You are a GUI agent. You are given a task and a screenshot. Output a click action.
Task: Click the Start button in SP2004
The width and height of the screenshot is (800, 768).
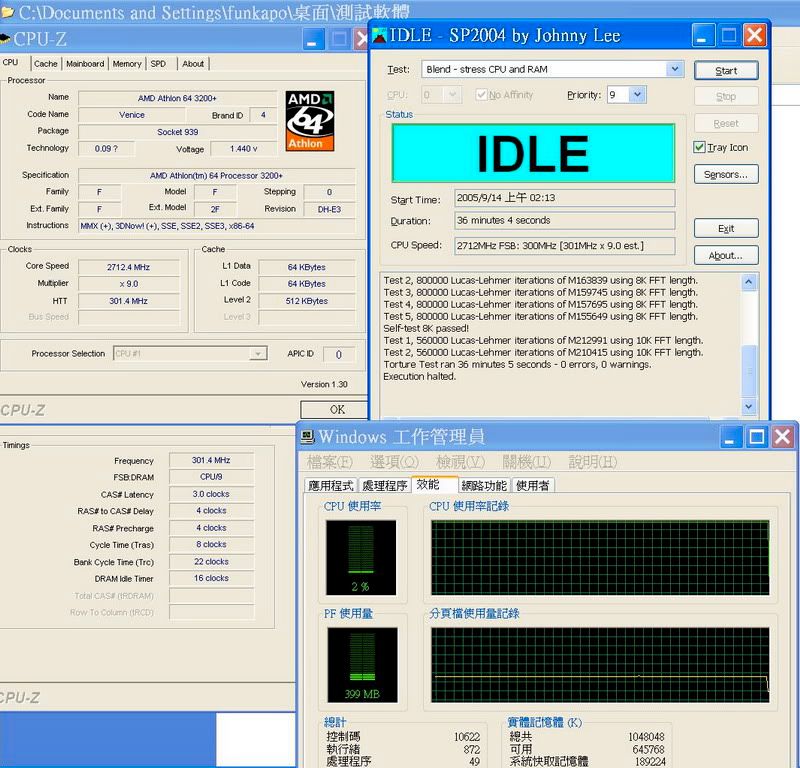(x=726, y=70)
